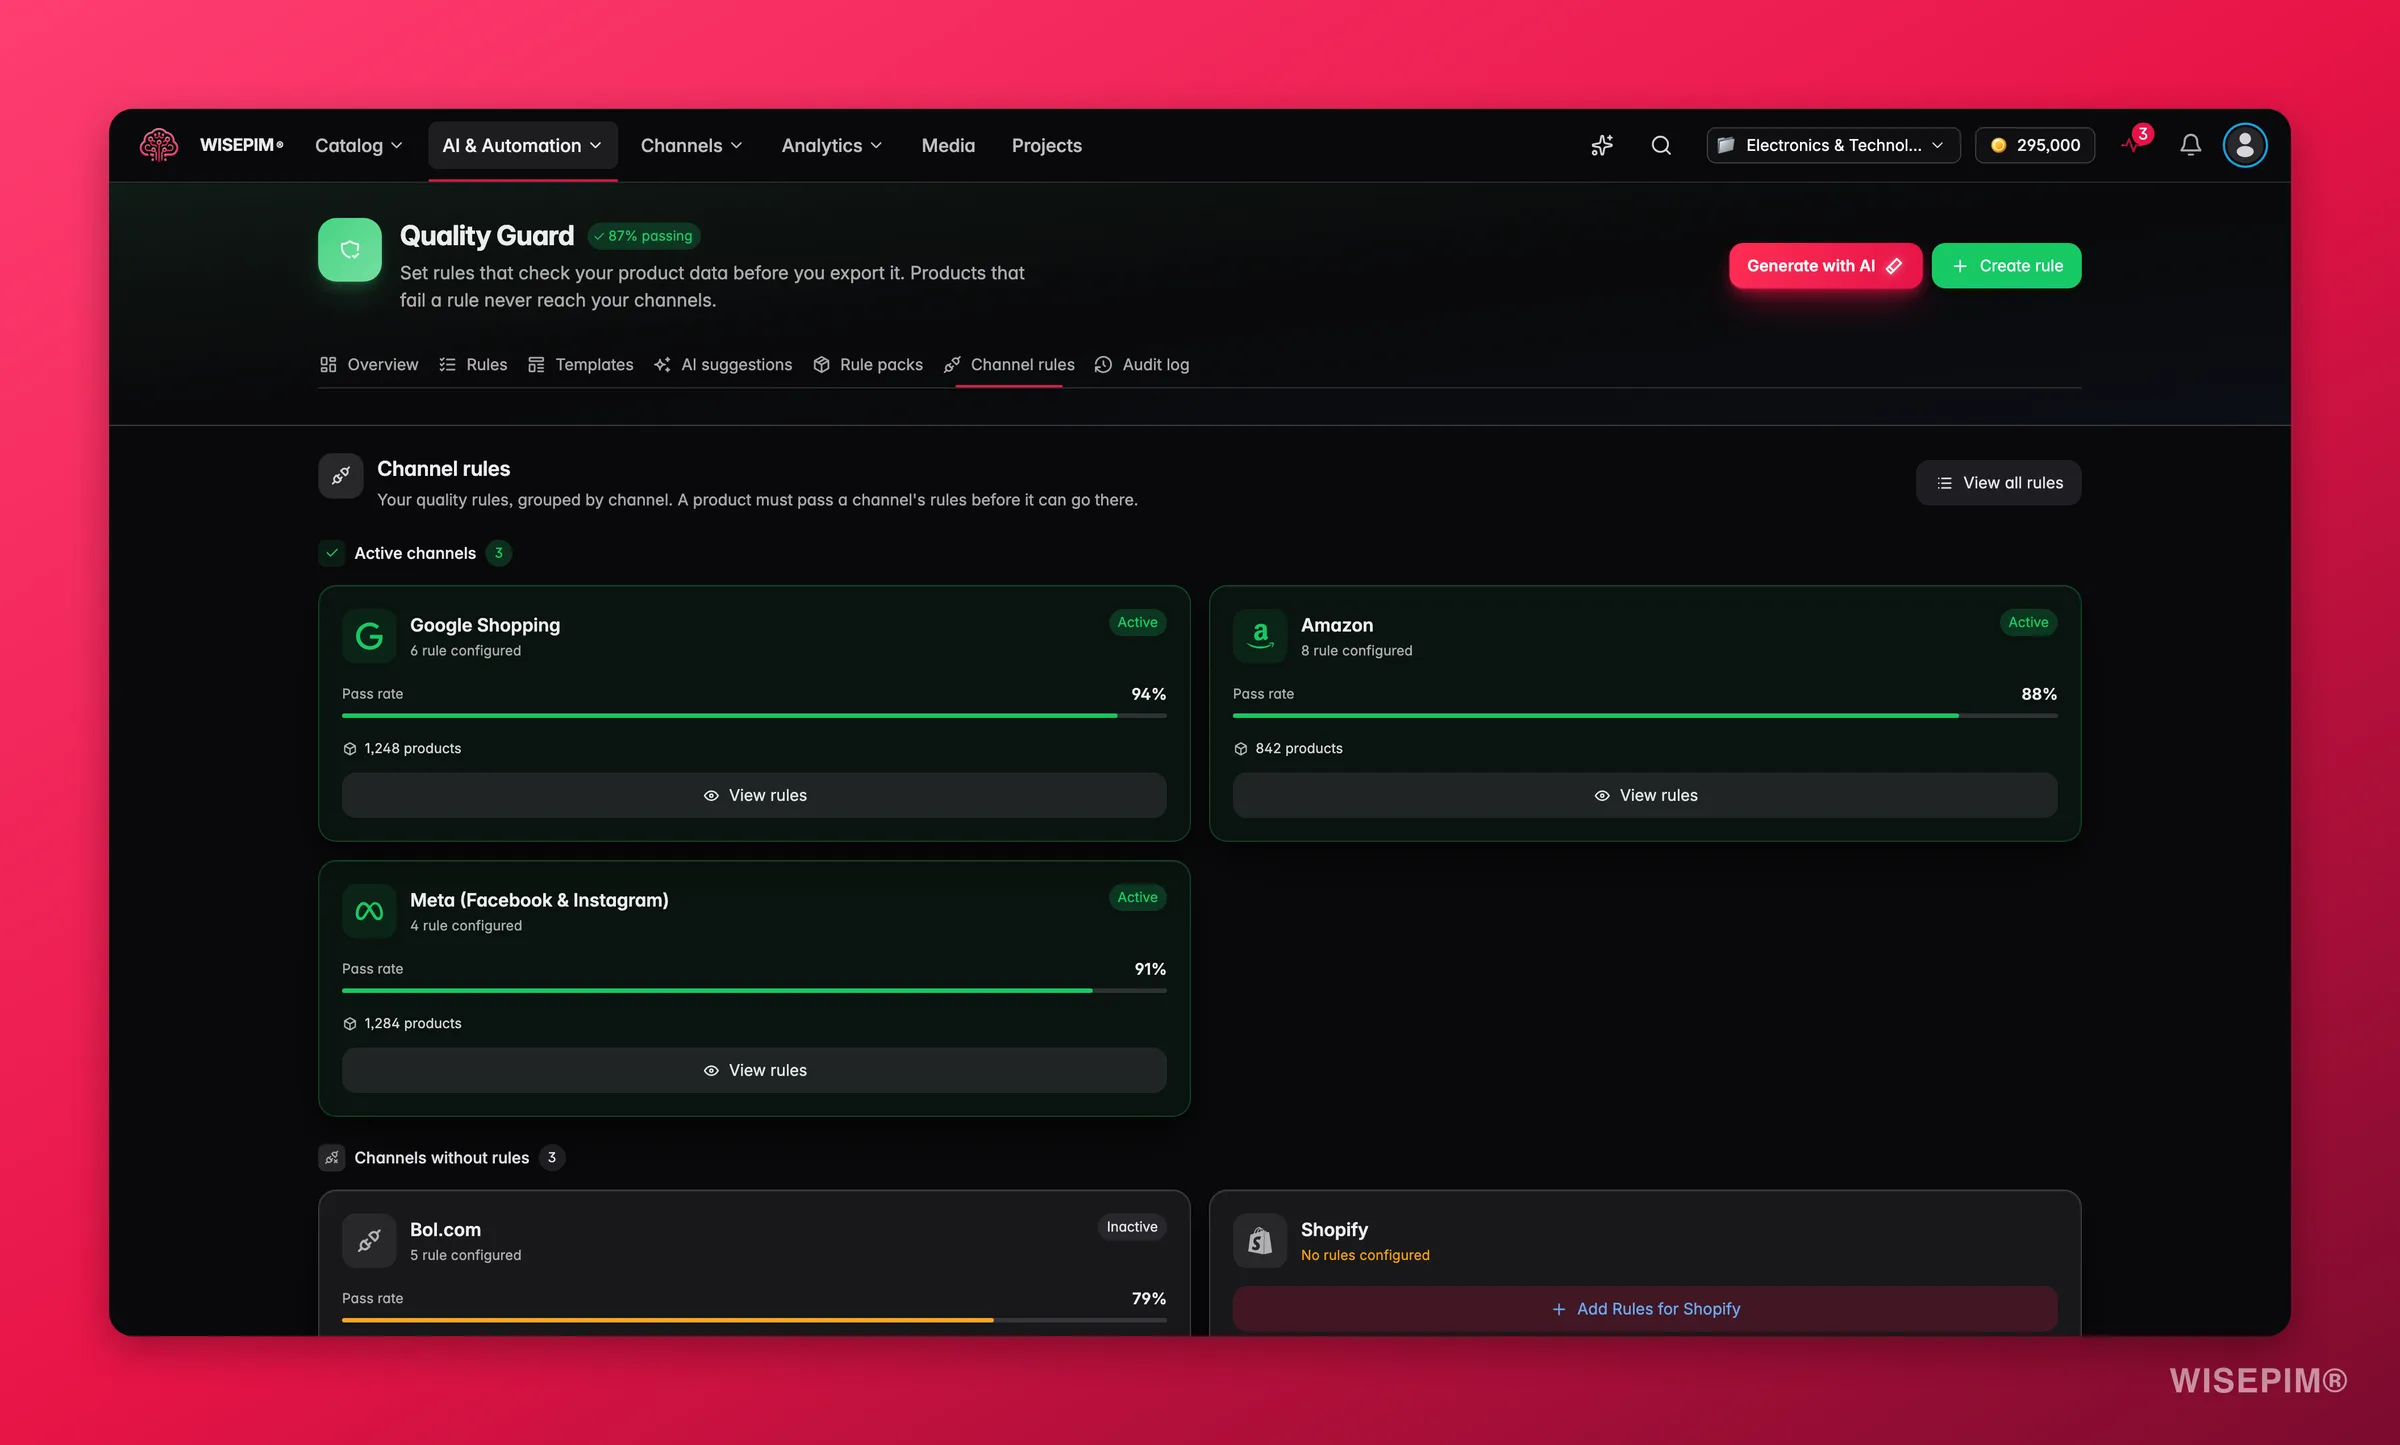Click Generate with AI button
The width and height of the screenshot is (2400, 1445).
[x=1825, y=266]
